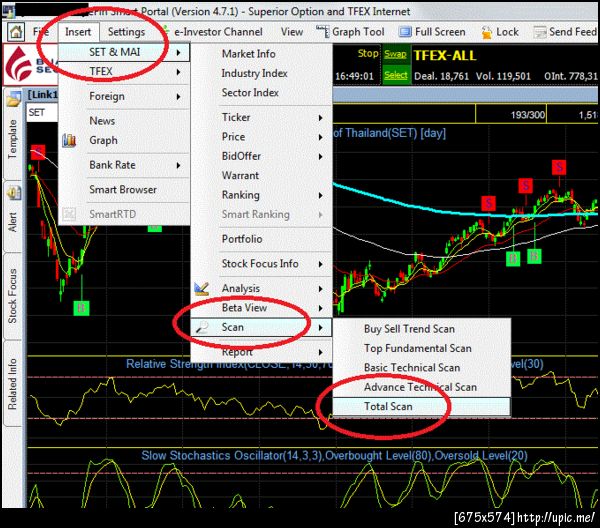Choose Advance Technical Scan
Viewport: 600px width, 528px height.
[421, 387]
